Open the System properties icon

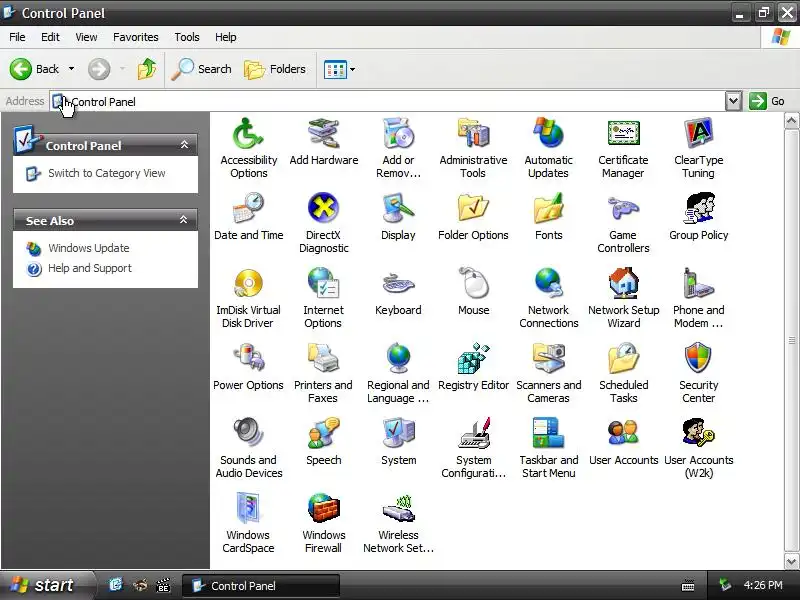(x=398, y=433)
